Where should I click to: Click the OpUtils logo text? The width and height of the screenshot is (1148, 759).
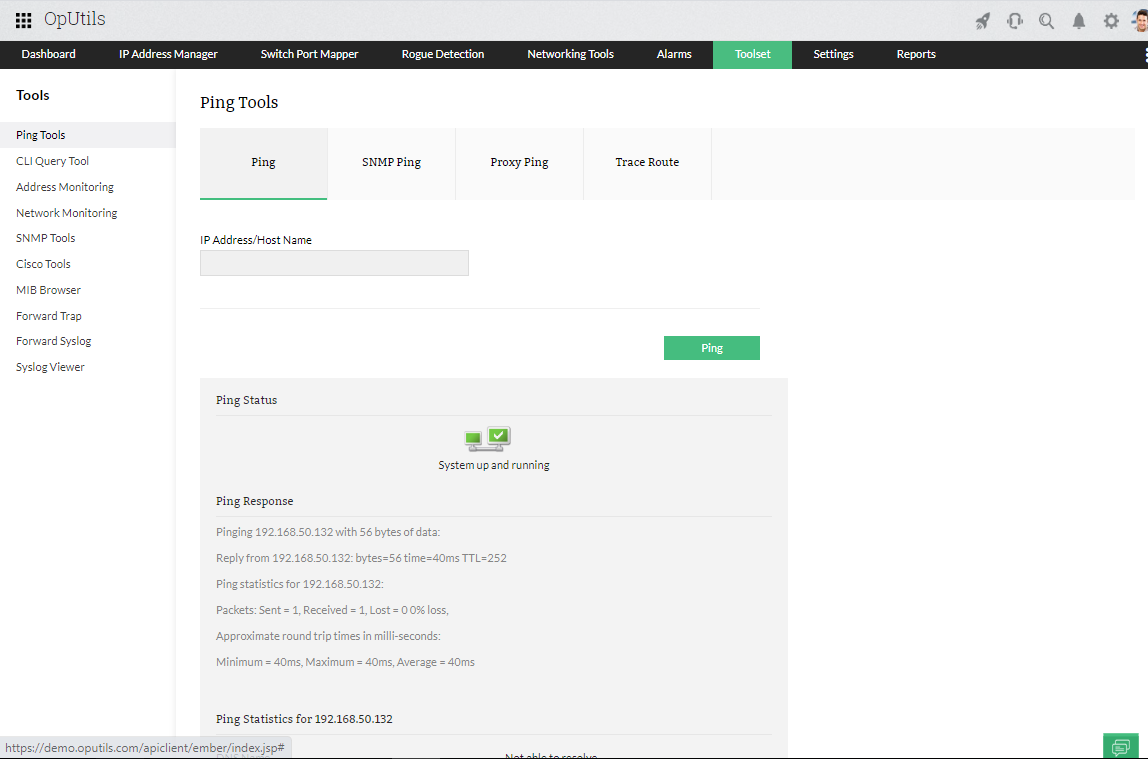click(x=75, y=19)
